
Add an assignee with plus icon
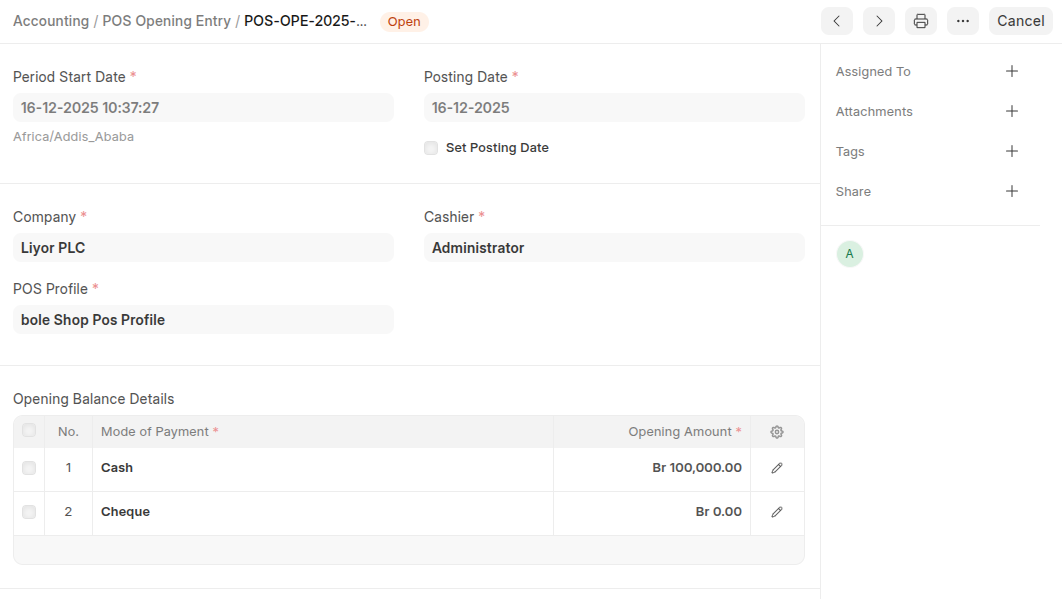(x=1011, y=72)
